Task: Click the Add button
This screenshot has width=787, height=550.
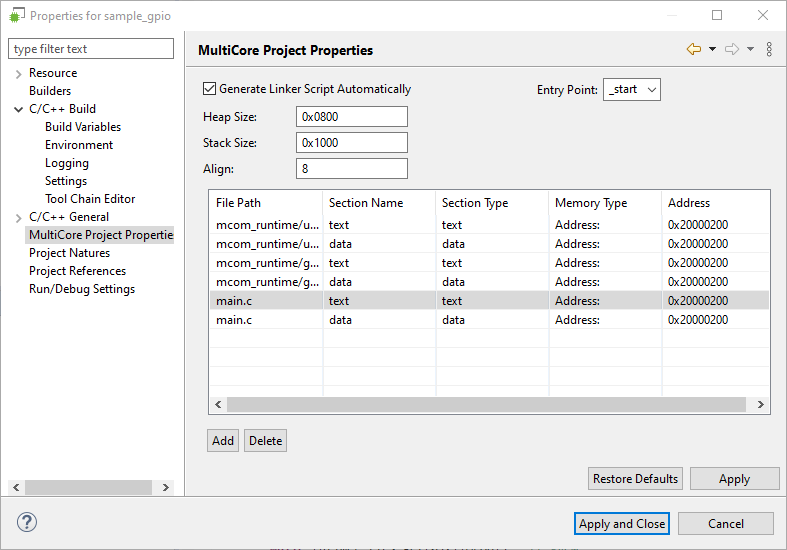Action: click(223, 441)
